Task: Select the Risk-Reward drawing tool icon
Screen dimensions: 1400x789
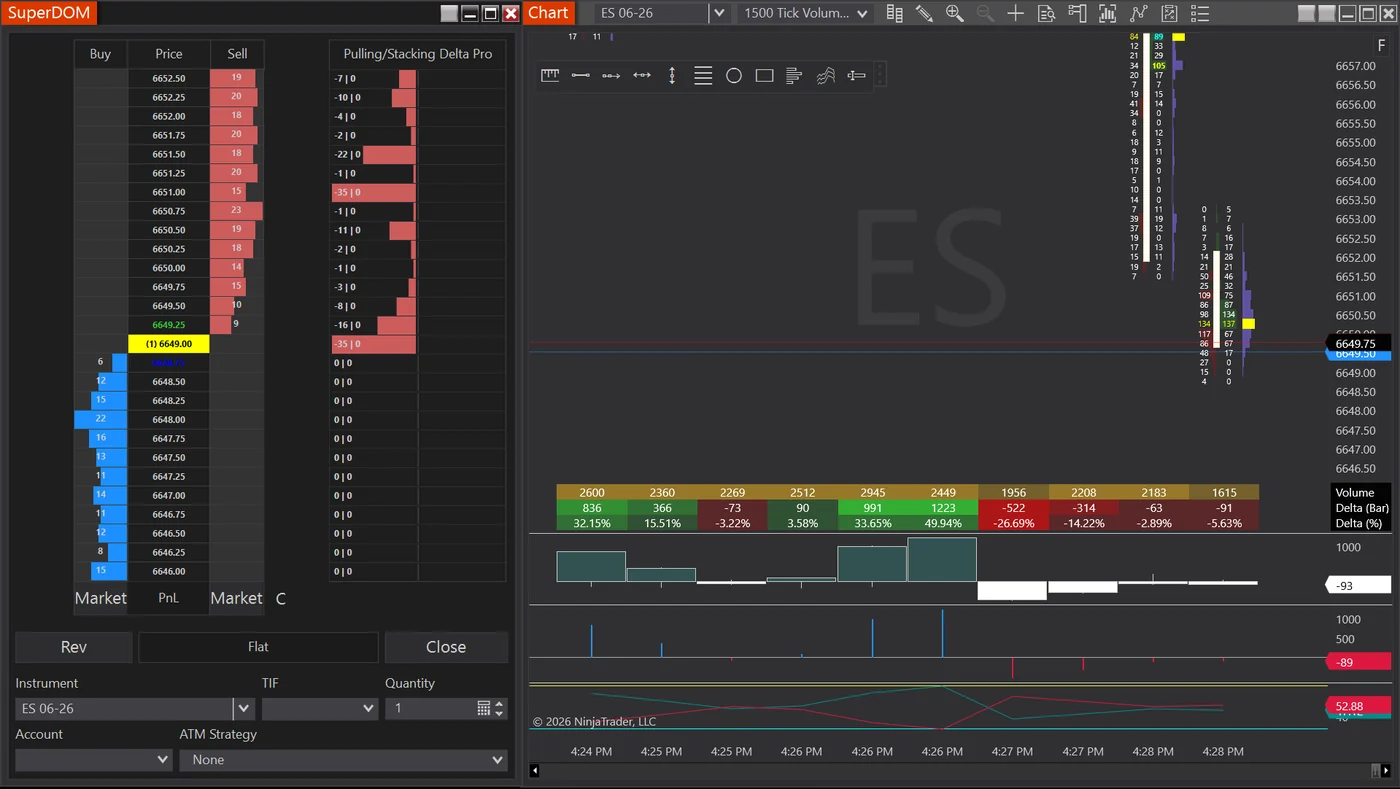Action: click(x=857, y=76)
